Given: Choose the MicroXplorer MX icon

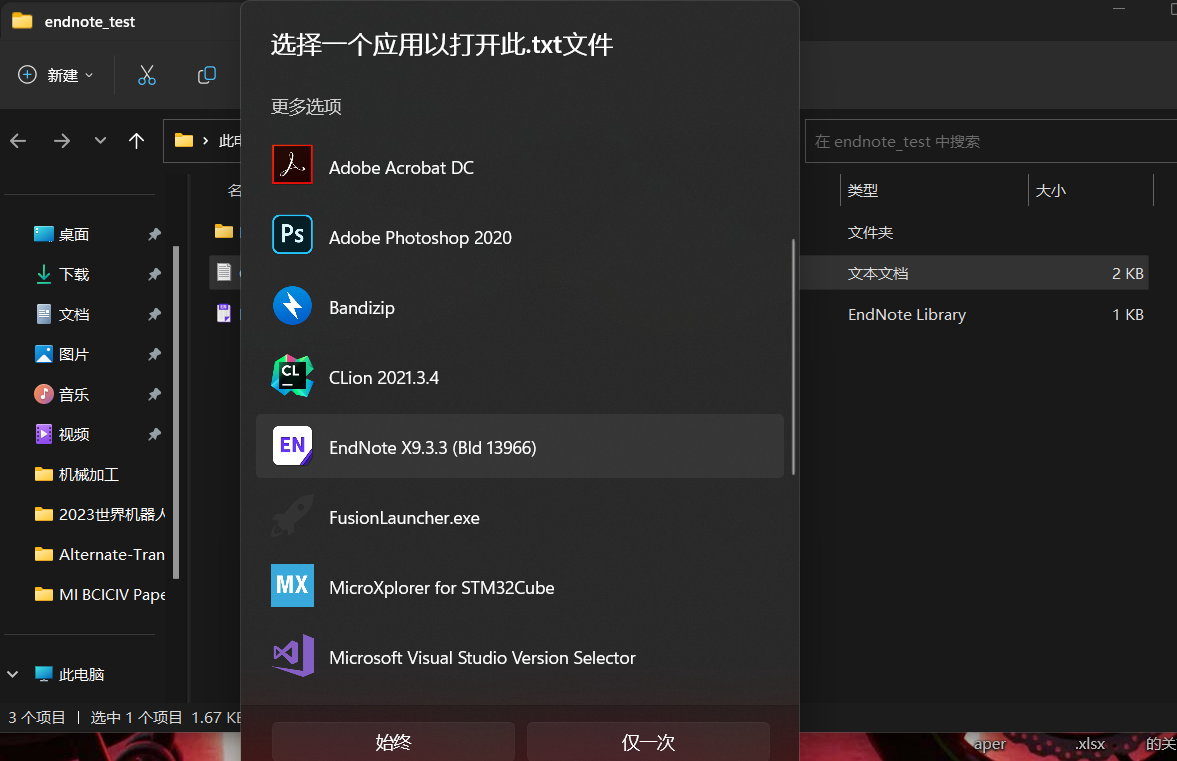Looking at the screenshot, I should click(x=292, y=585).
